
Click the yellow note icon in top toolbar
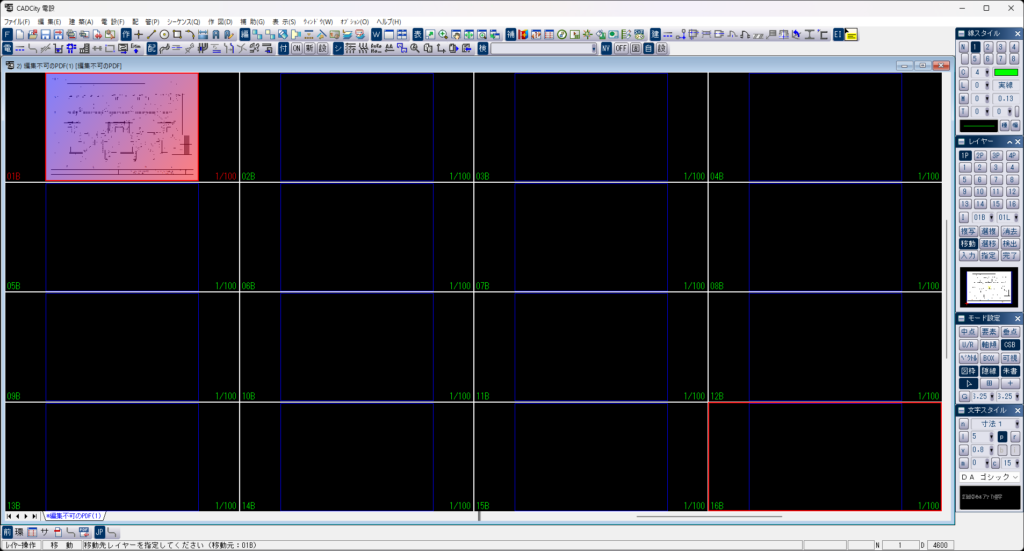tap(851, 35)
